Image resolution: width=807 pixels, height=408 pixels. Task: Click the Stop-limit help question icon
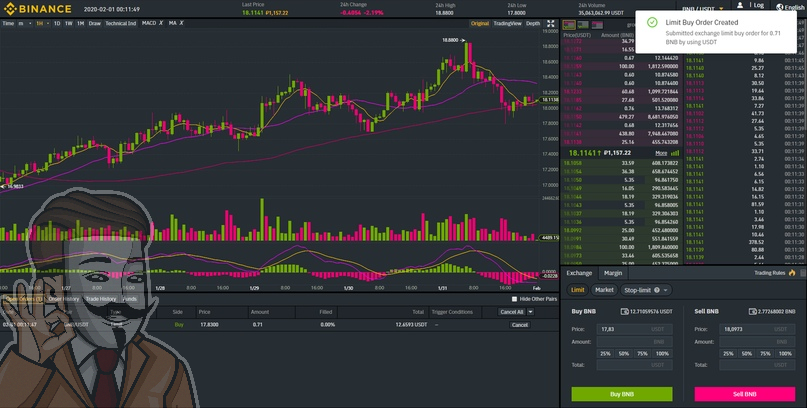tap(657, 290)
